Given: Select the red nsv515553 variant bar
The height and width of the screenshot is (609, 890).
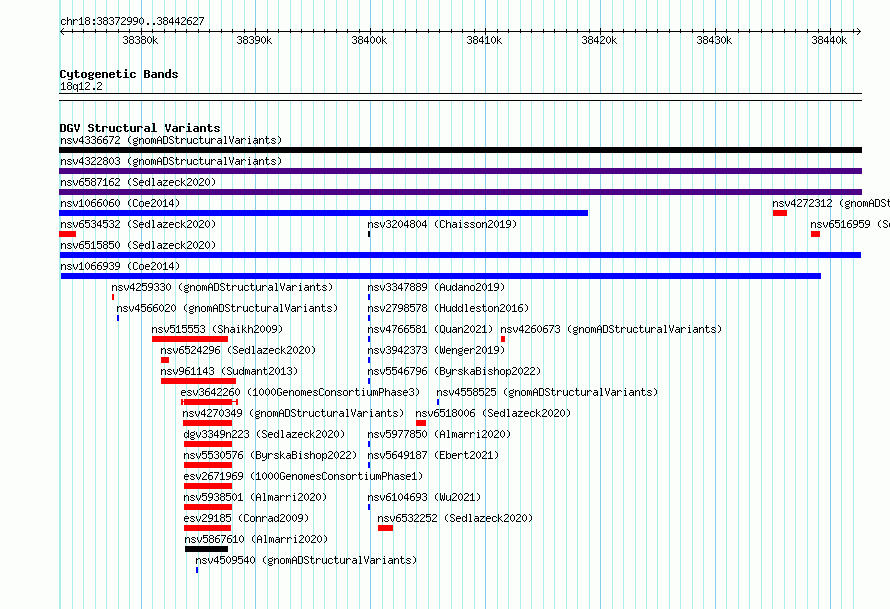Looking at the screenshot, I should [x=190, y=339].
